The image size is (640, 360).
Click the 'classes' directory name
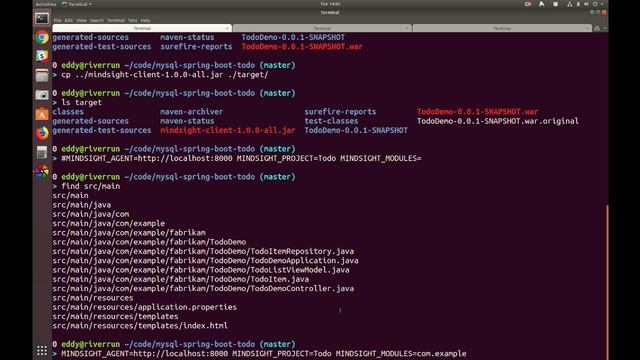[68, 111]
